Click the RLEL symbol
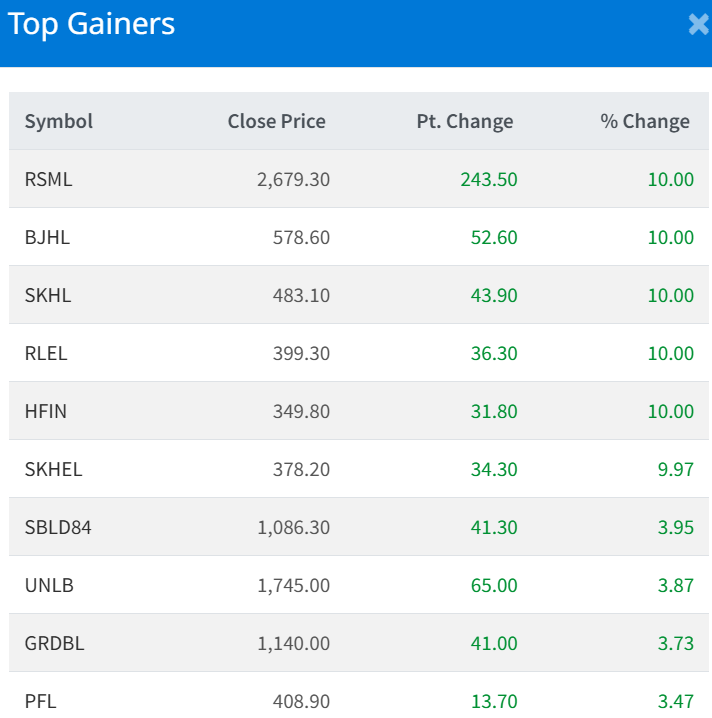The width and height of the screenshot is (712, 718). click(46, 354)
